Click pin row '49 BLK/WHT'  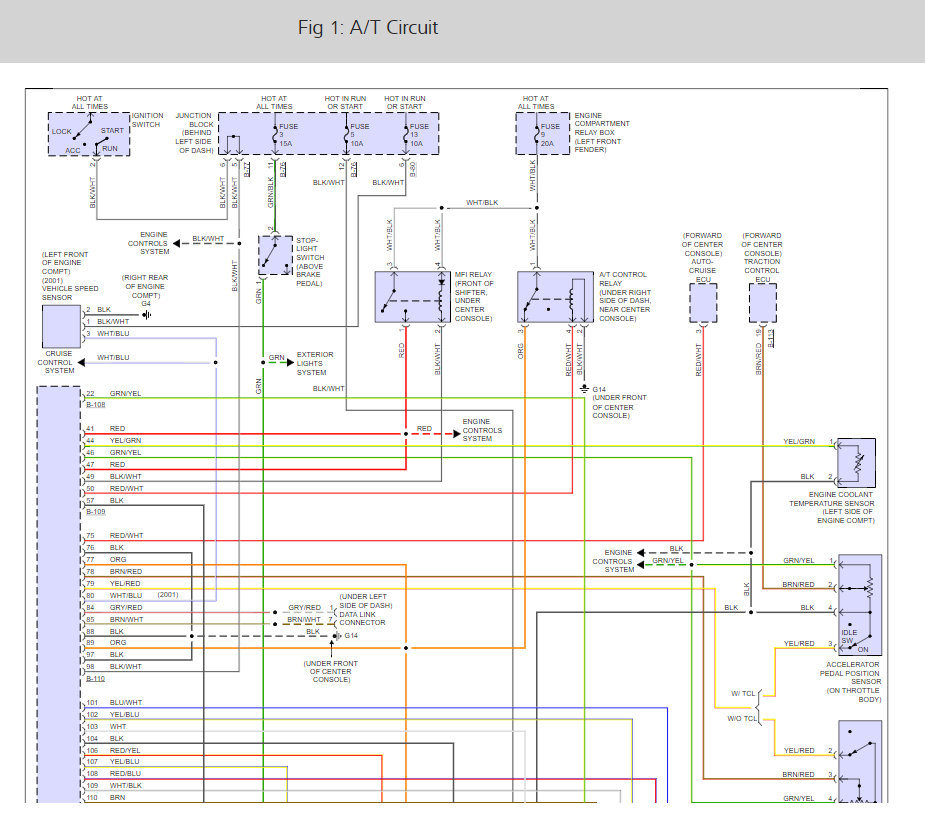(x=113, y=477)
